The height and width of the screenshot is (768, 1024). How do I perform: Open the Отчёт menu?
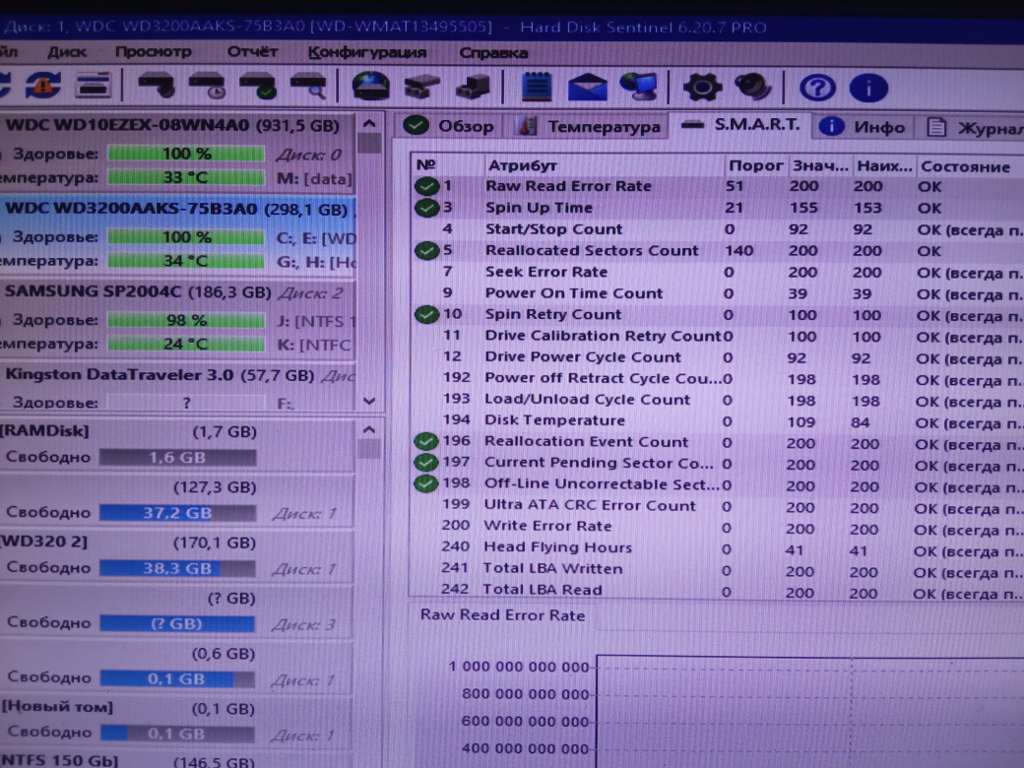(252, 52)
